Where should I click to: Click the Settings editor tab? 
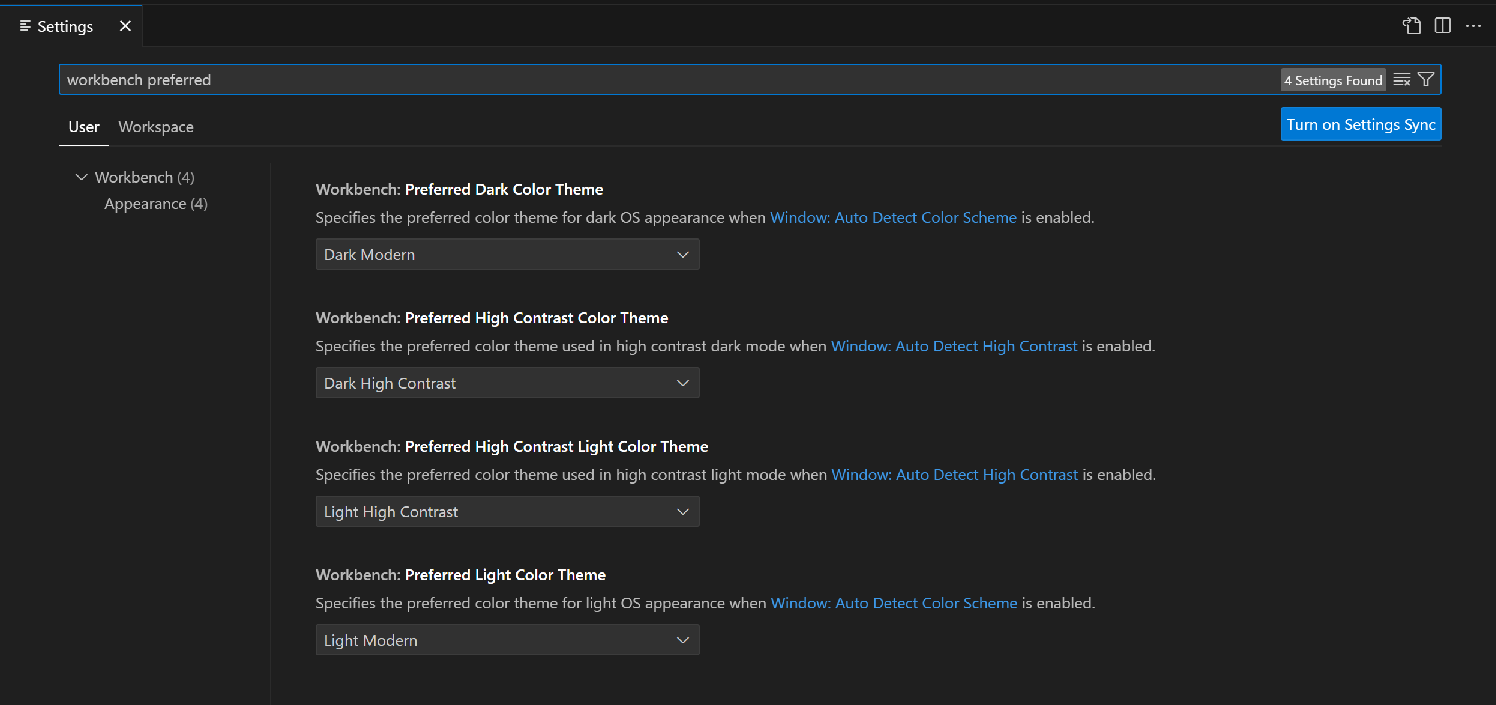pyautogui.click(x=63, y=26)
